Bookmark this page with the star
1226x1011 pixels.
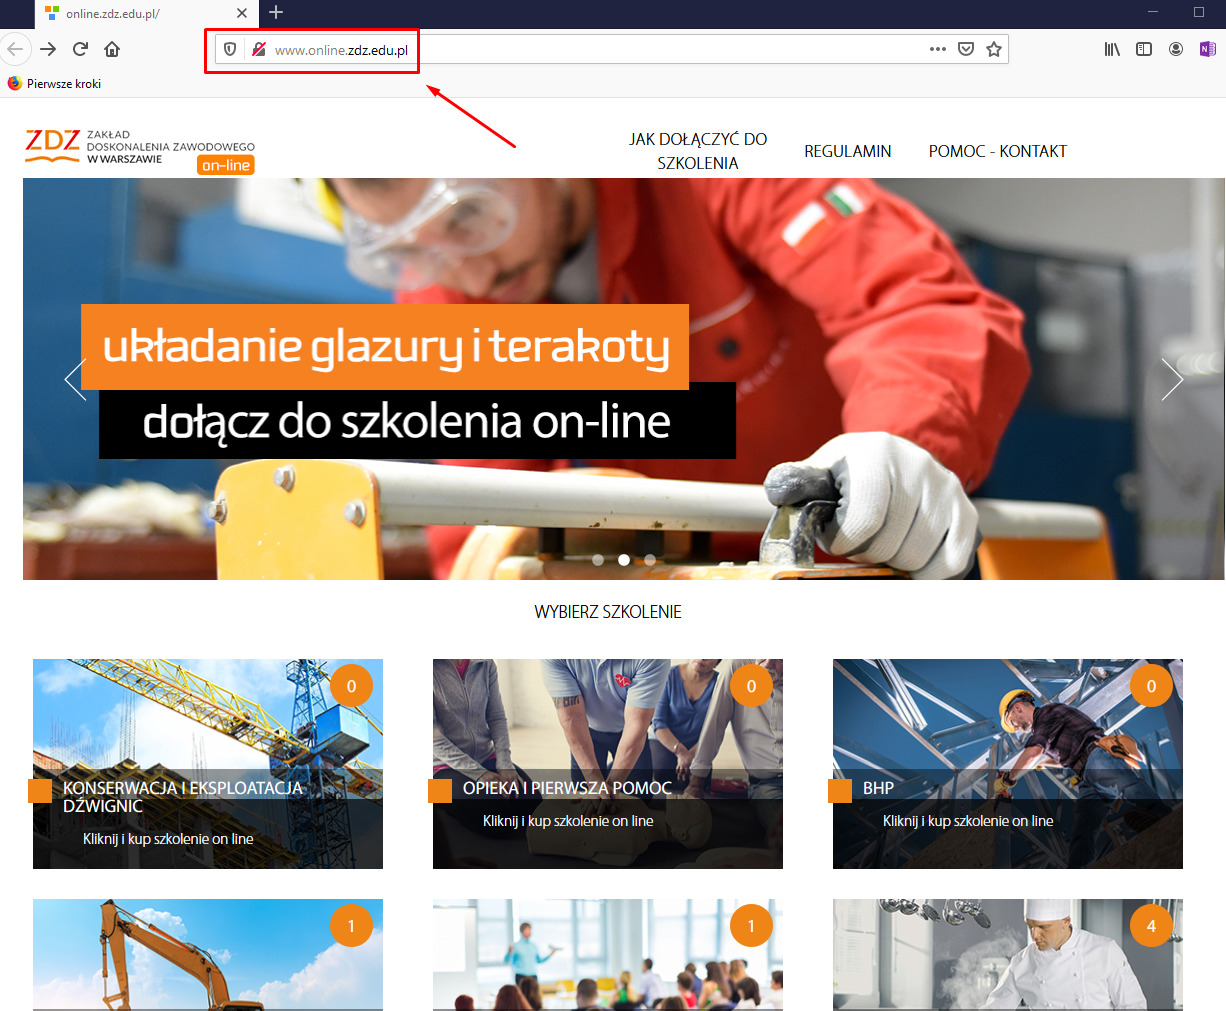pyautogui.click(x=994, y=49)
